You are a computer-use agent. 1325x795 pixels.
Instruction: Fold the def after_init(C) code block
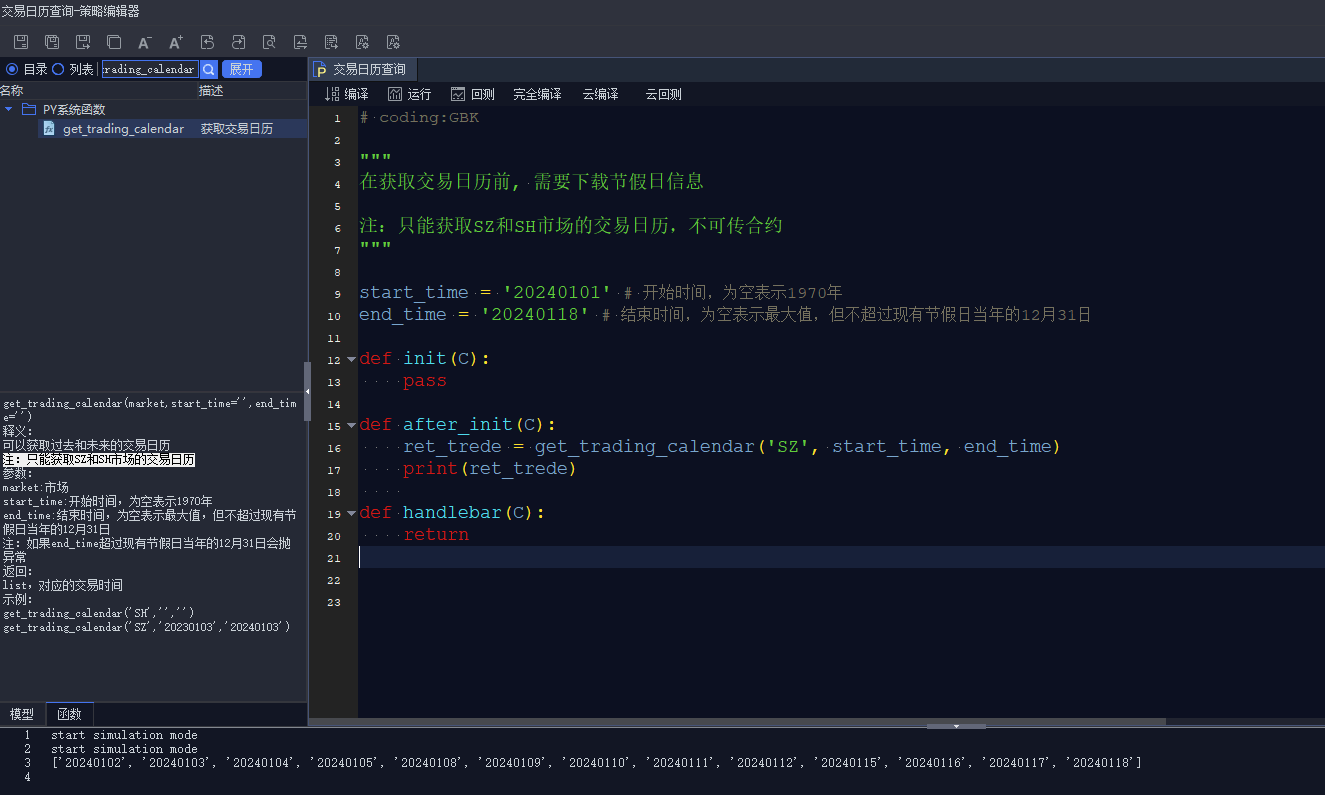point(351,425)
